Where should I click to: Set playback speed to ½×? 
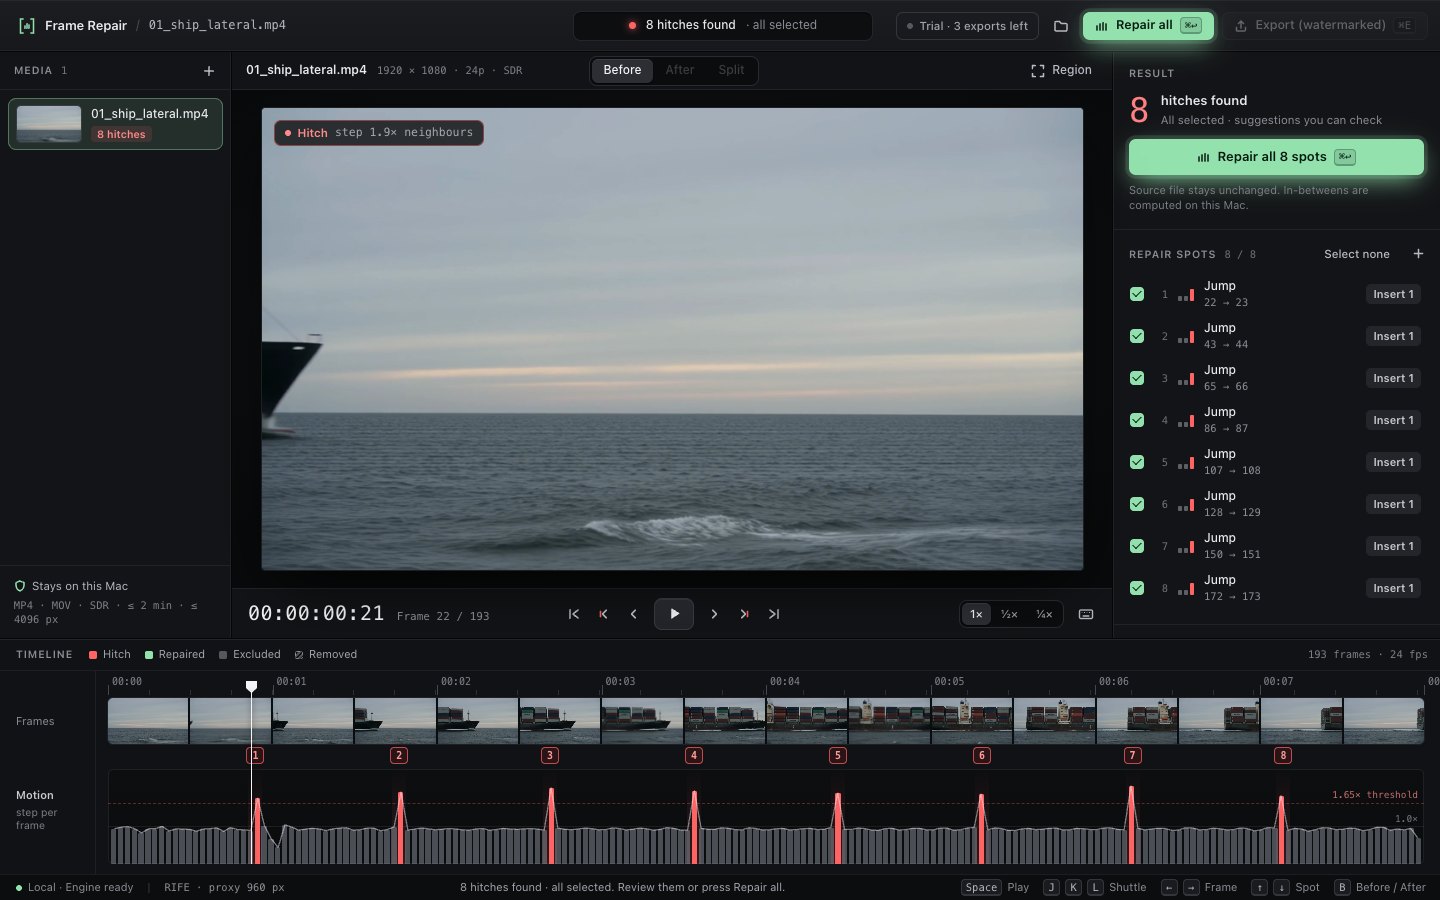pos(1009,614)
